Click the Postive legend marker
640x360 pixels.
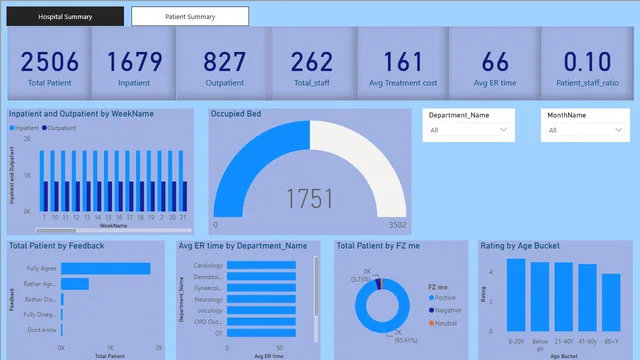431,298
